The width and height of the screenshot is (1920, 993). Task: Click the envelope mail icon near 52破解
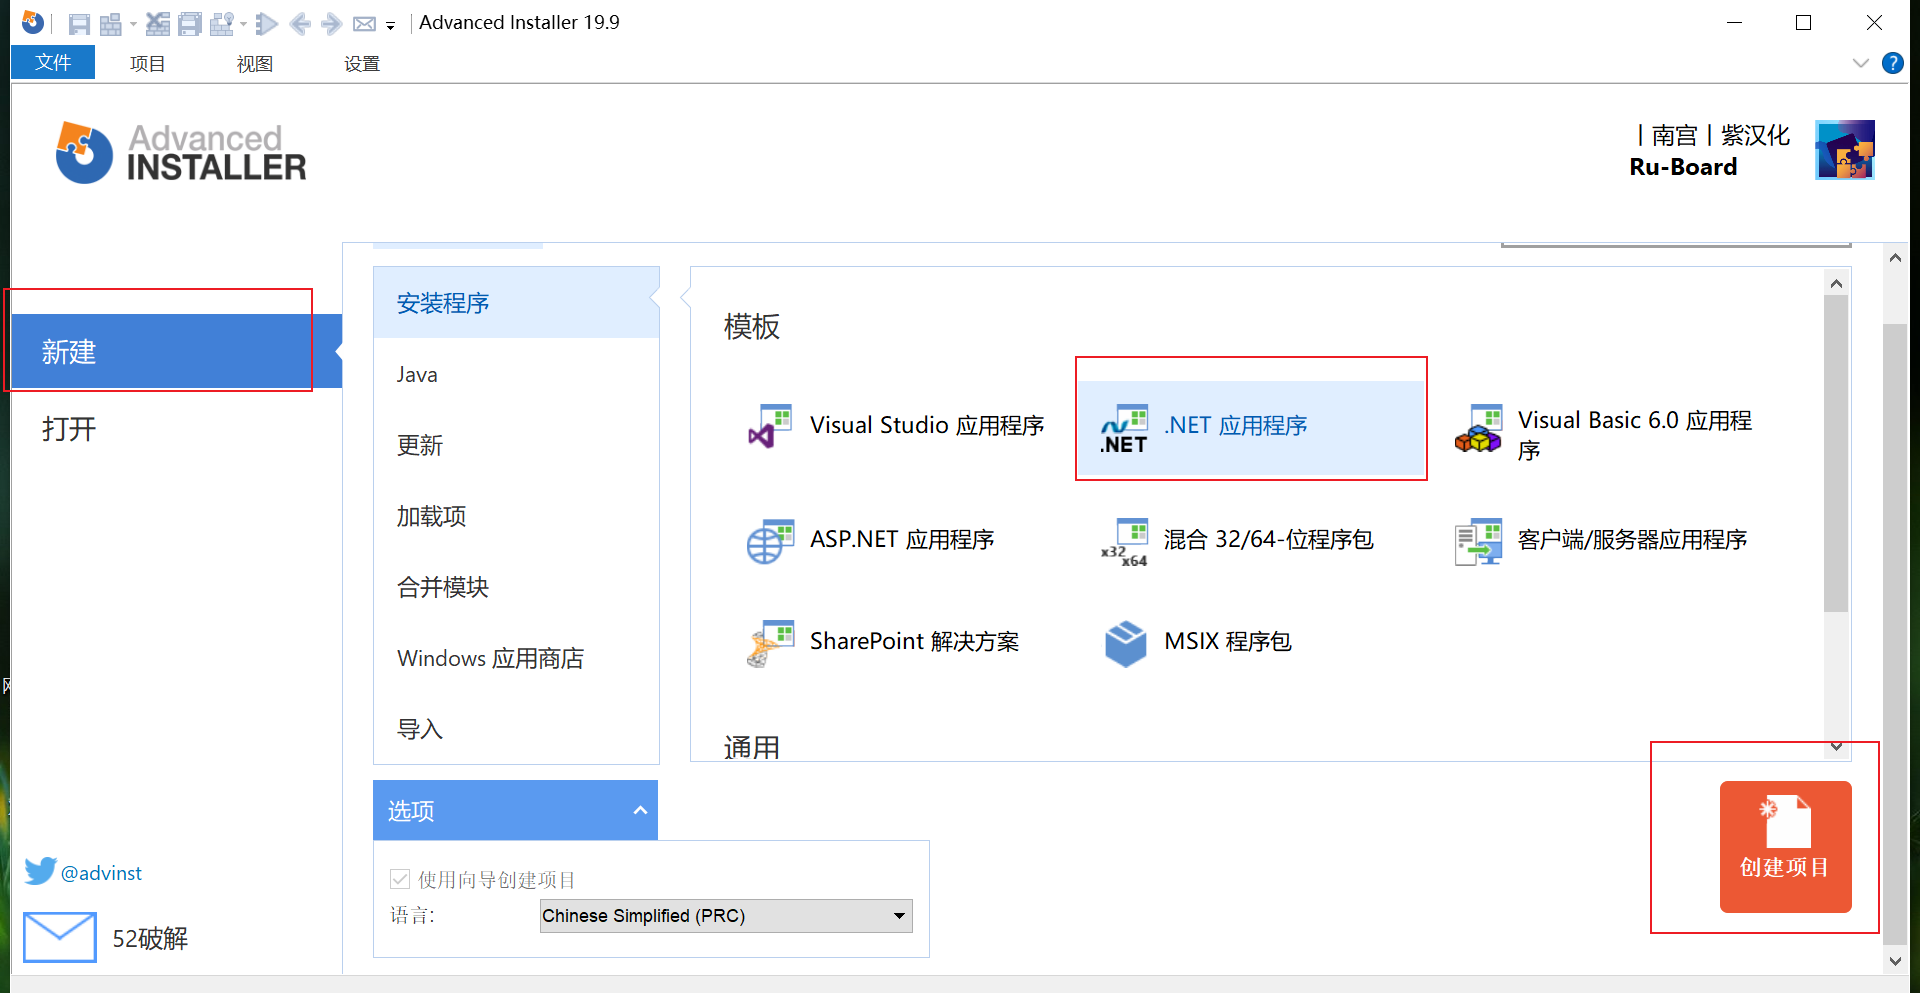(x=60, y=937)
